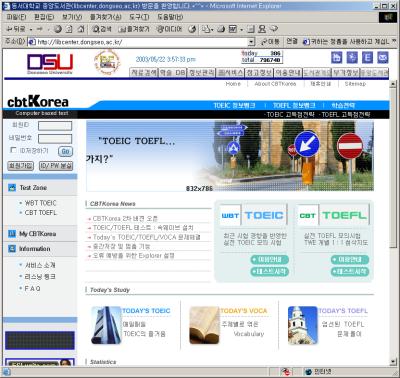Click the blue E icon in header

pos(367,58)
